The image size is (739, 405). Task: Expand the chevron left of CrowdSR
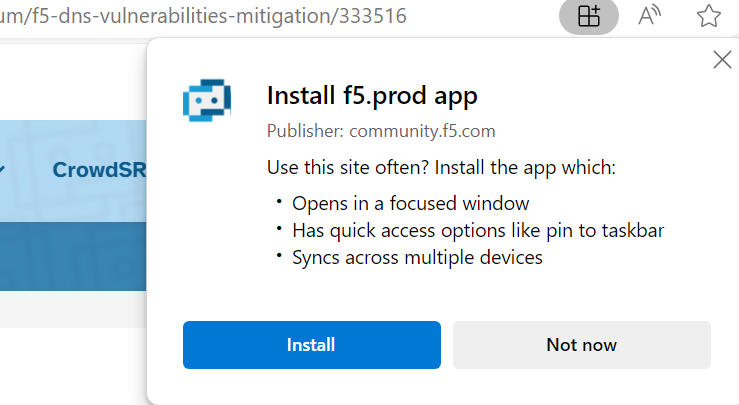pyautogui.click(x=3, y=170)
